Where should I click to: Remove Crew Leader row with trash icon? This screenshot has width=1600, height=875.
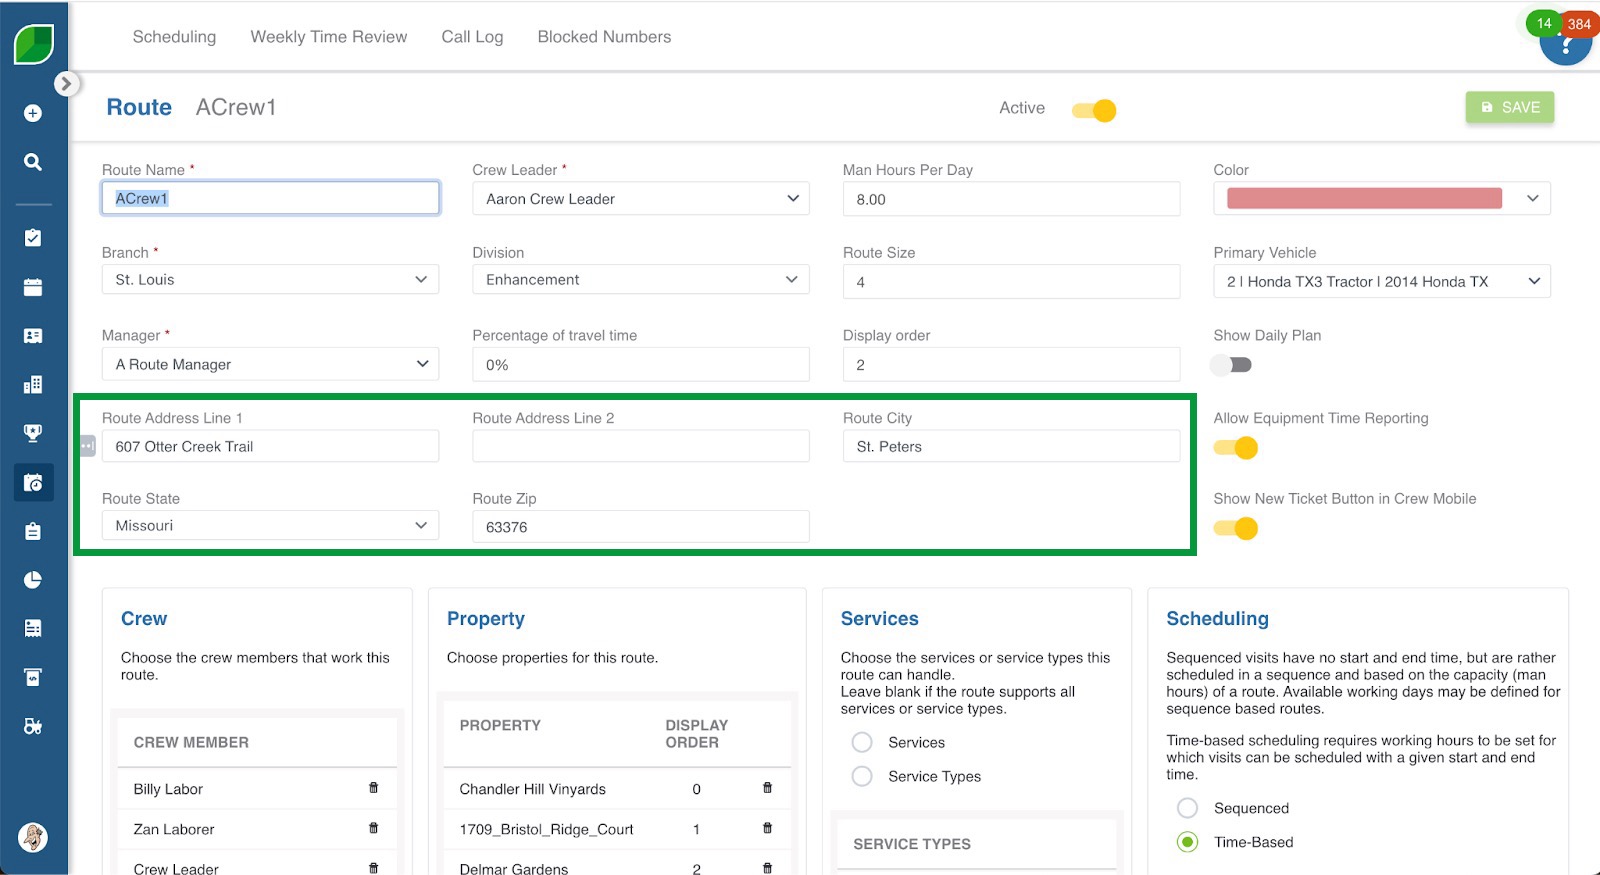(374, 868)
